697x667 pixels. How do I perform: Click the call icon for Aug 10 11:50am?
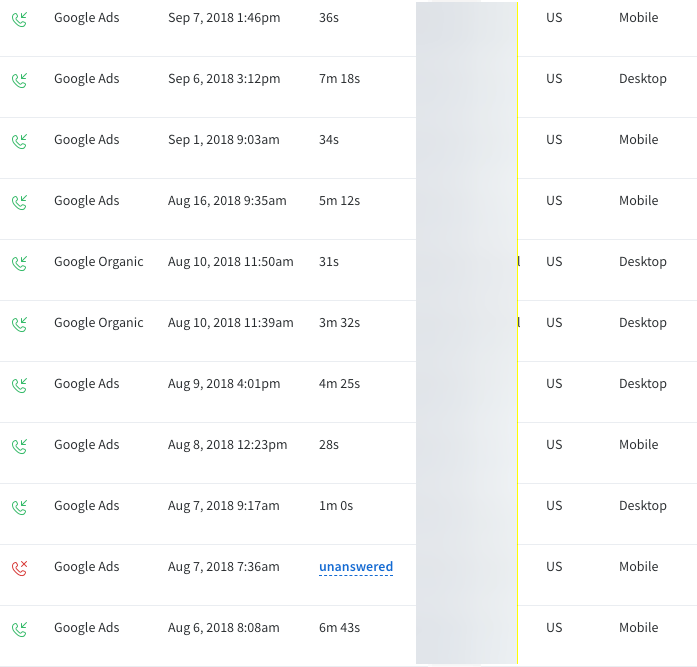click(x=19, y=263)
